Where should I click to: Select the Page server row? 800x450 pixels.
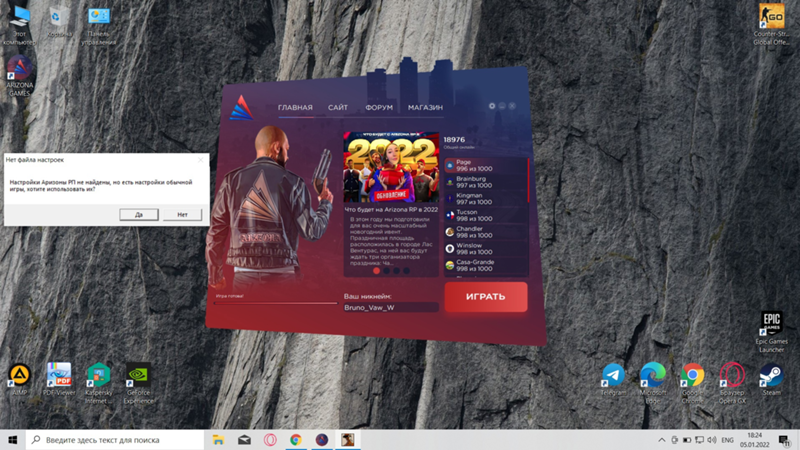485,165
